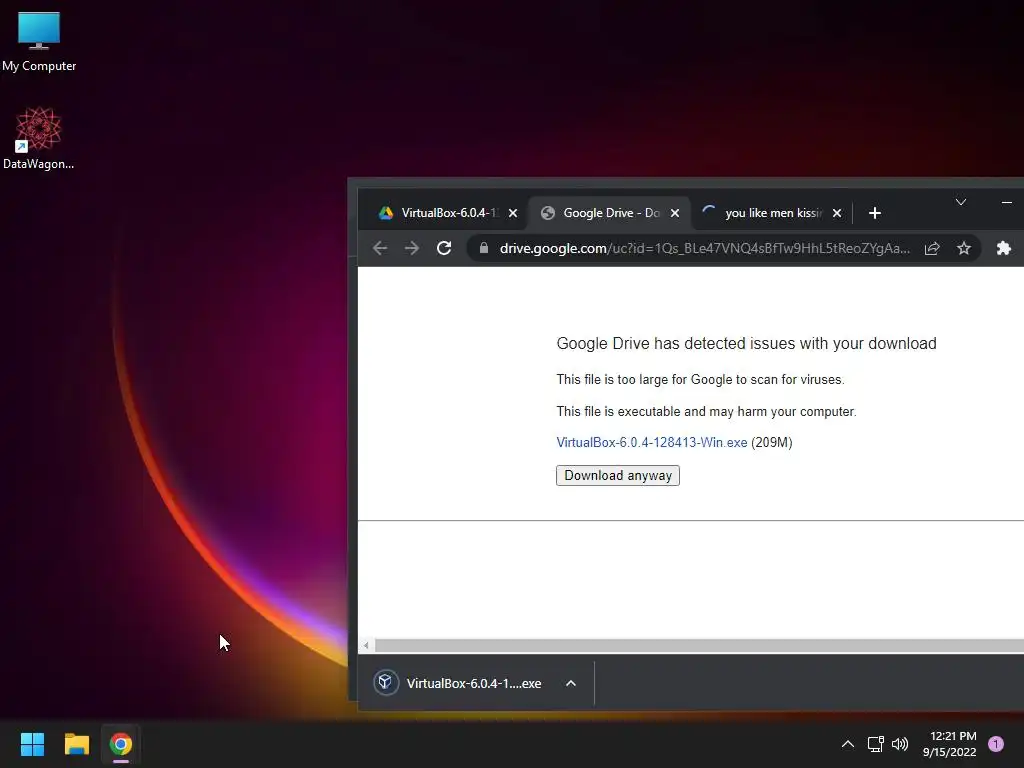This screenshot has width=1024, height=768.
Task: Share this page icon in address bar
Action: (x=932, y=248)
